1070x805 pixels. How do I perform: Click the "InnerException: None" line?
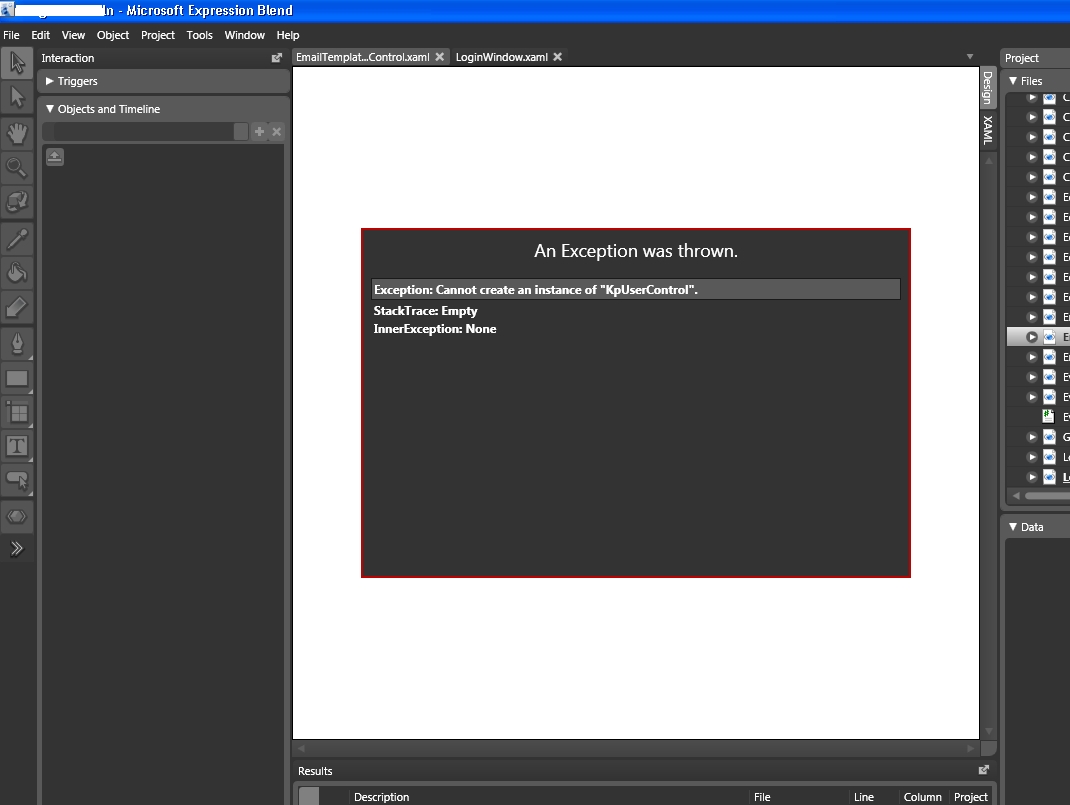point(435,329)
